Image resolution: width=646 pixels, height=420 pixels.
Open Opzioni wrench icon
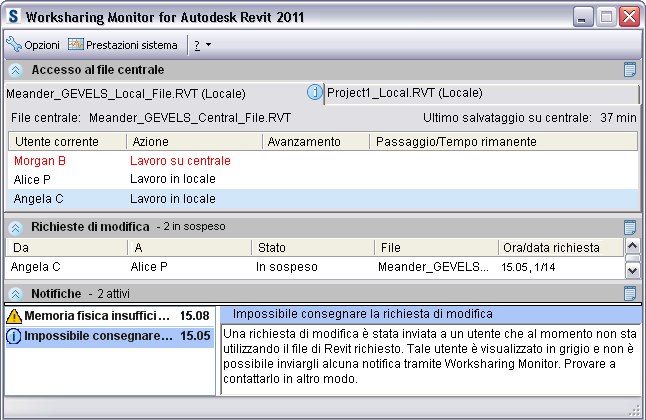tap(14, 45)
